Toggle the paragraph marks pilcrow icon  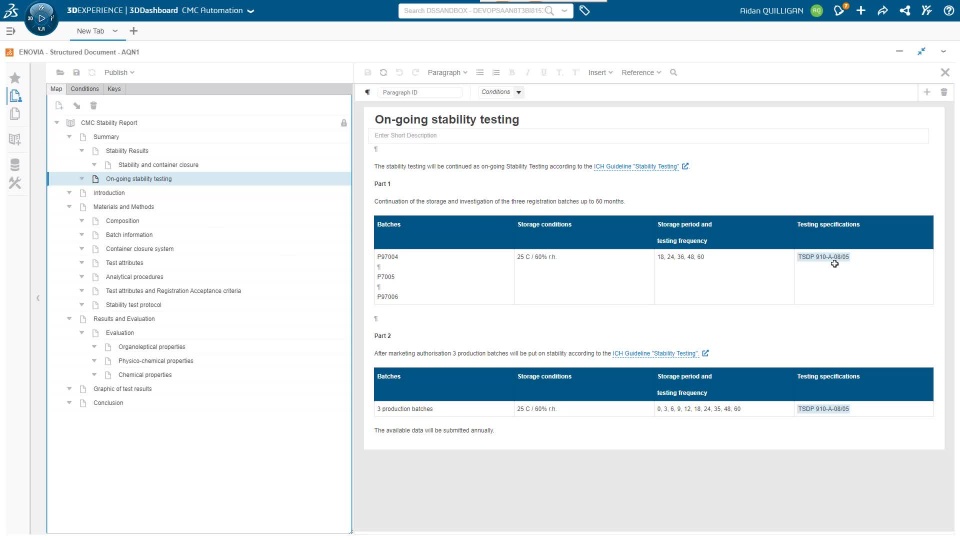click(367, 92)
